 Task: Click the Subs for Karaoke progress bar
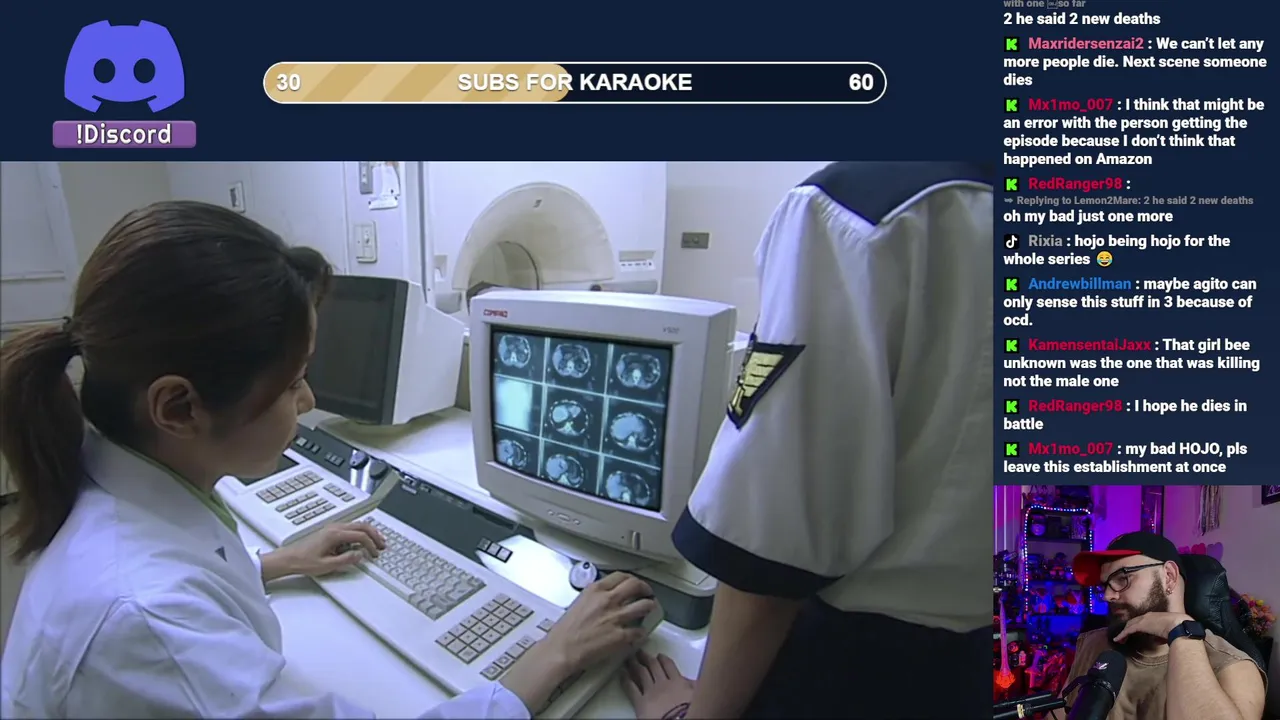tap(574, 82)
